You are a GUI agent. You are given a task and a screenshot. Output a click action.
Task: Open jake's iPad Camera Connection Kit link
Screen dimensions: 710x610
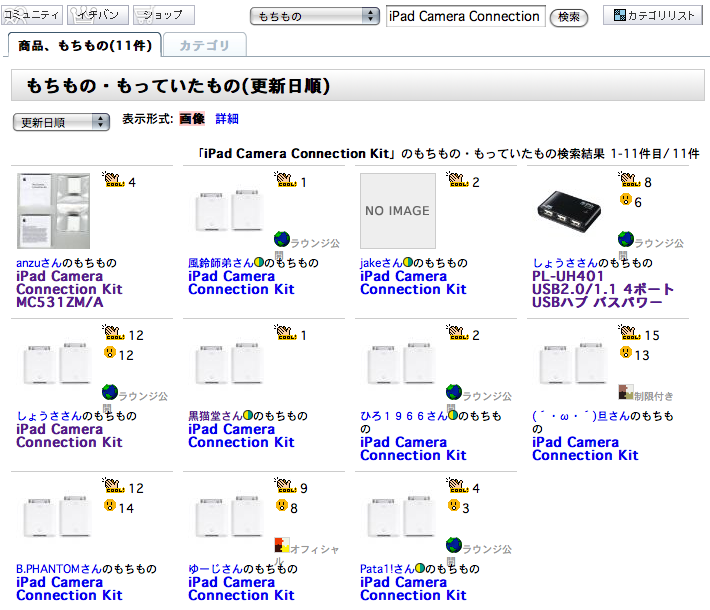(413, 283)
